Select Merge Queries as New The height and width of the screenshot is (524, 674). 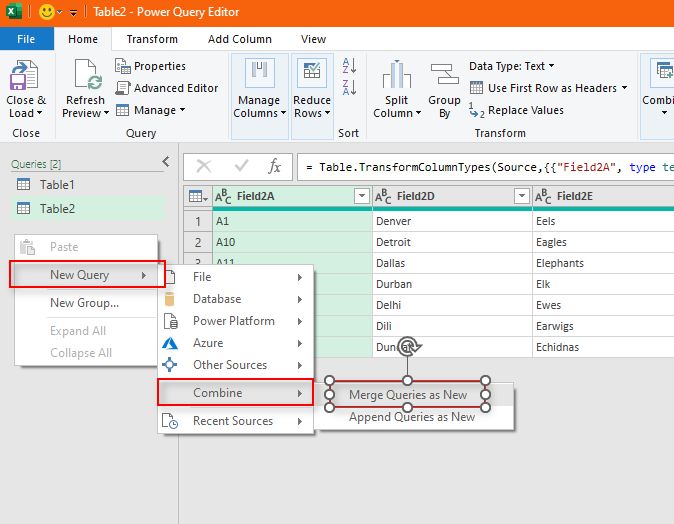coord(408,395)
